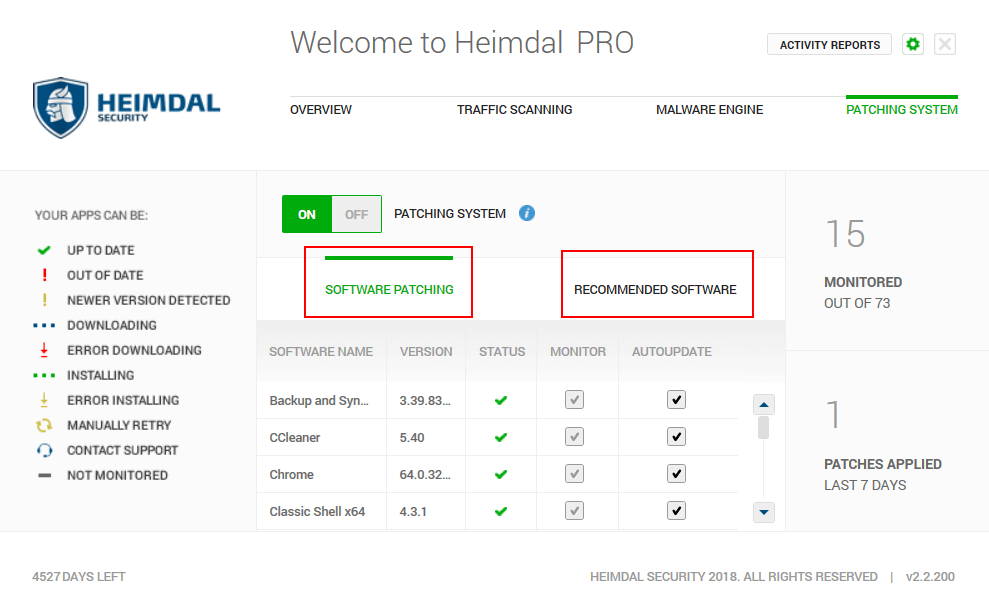989x612 pixels.
Task: Click the 15 monitored count
Action: point(845,234)
